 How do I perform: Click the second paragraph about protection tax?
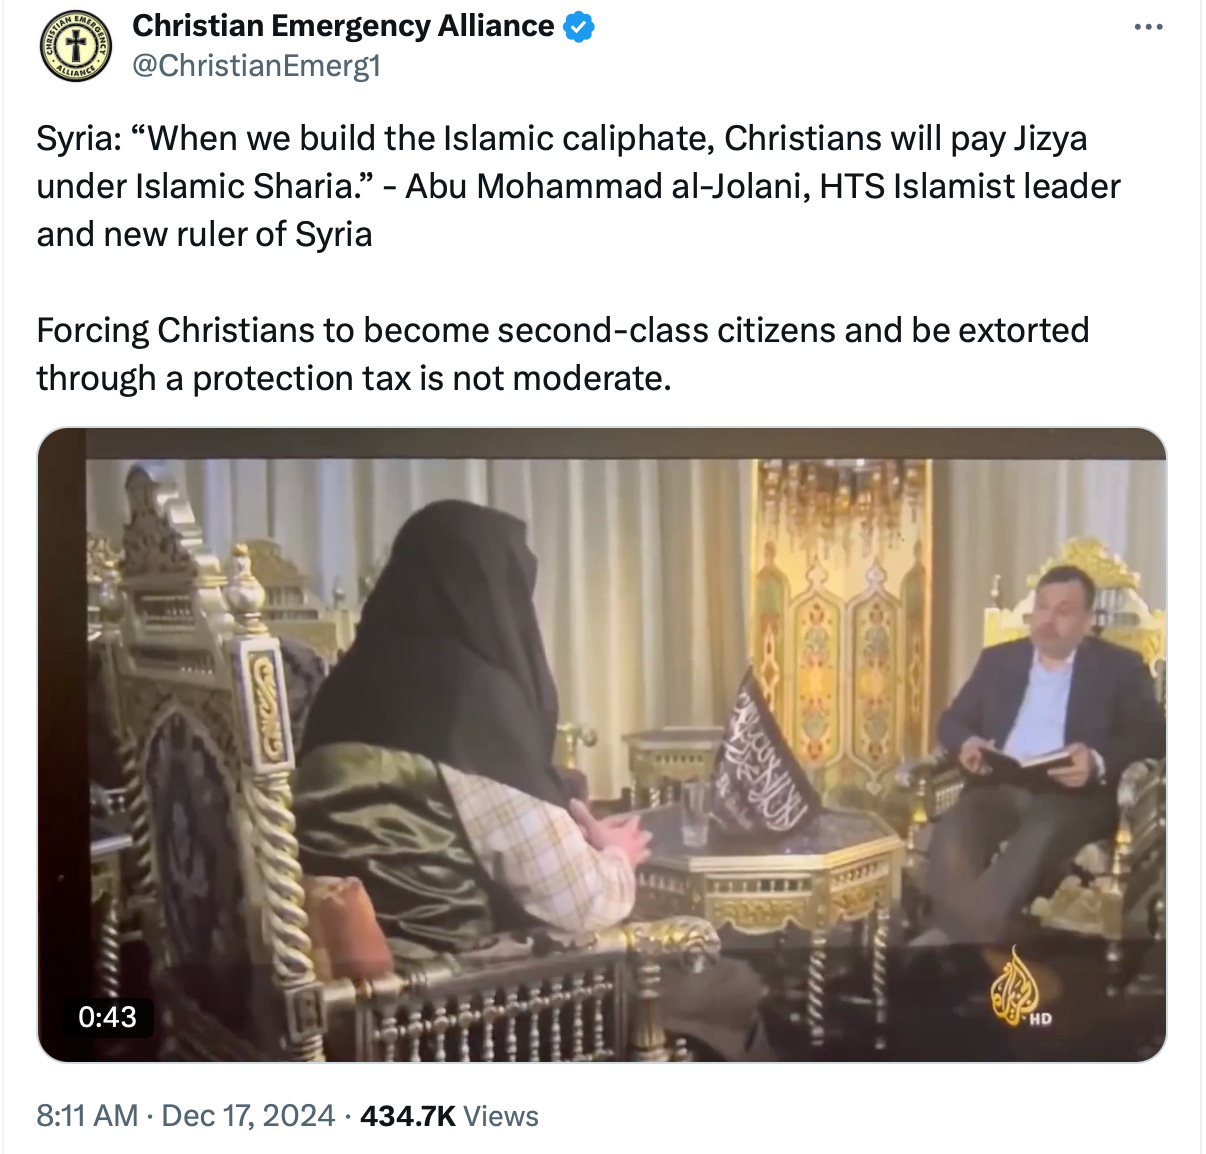562,354
